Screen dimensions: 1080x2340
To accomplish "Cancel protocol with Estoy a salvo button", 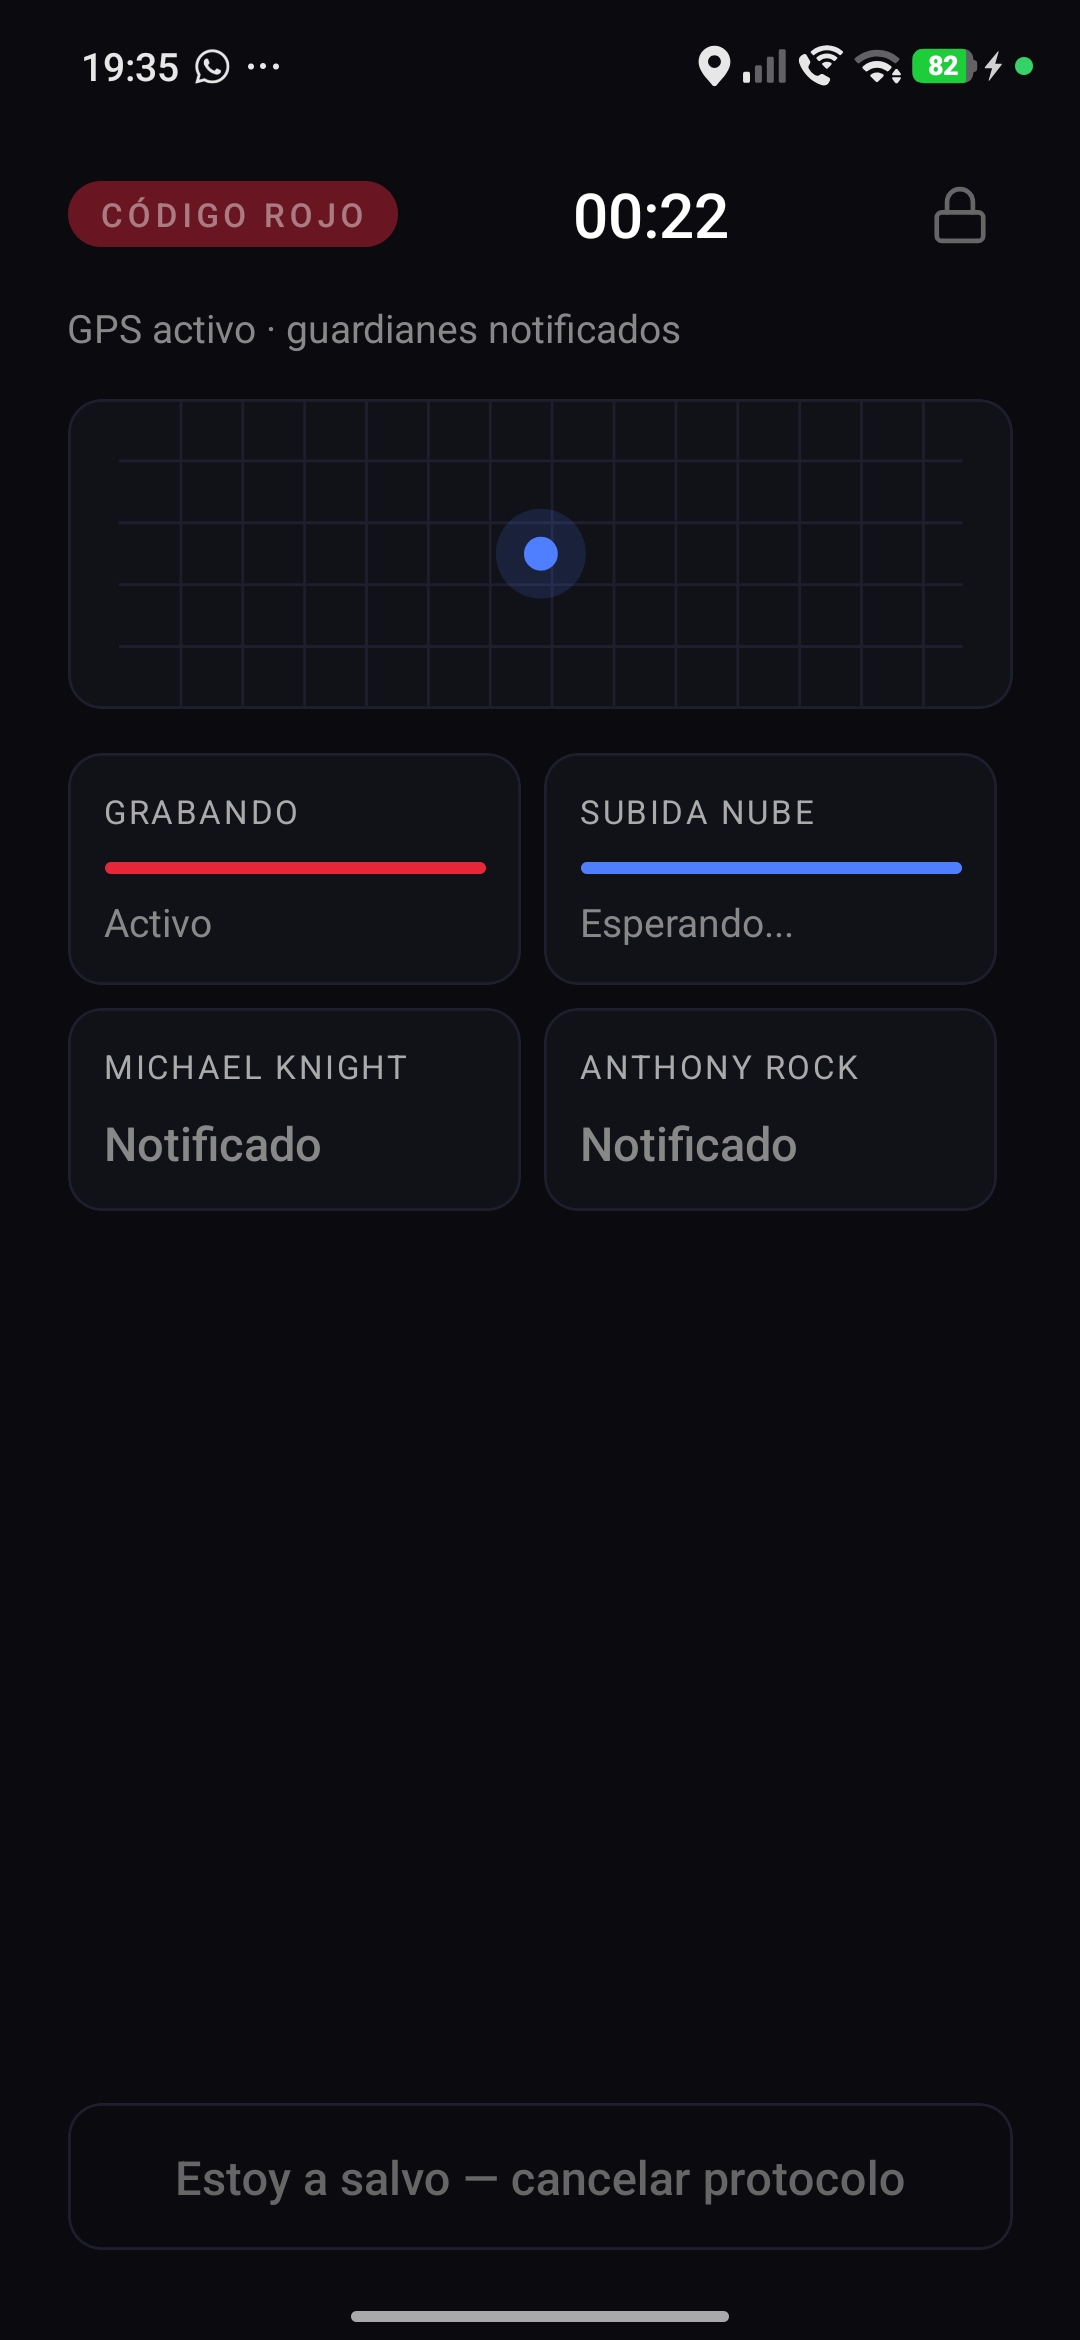I will click(540, 2178).
